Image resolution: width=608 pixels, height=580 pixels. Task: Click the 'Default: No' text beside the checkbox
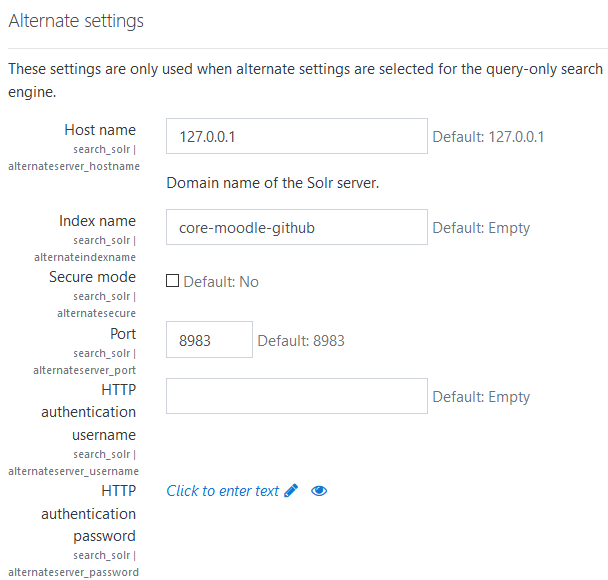coord(221,282)
